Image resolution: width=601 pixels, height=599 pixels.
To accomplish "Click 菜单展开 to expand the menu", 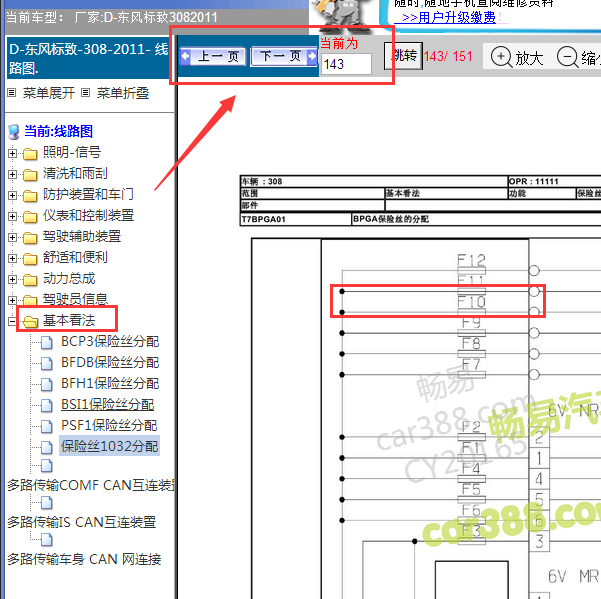I will 49,93.
